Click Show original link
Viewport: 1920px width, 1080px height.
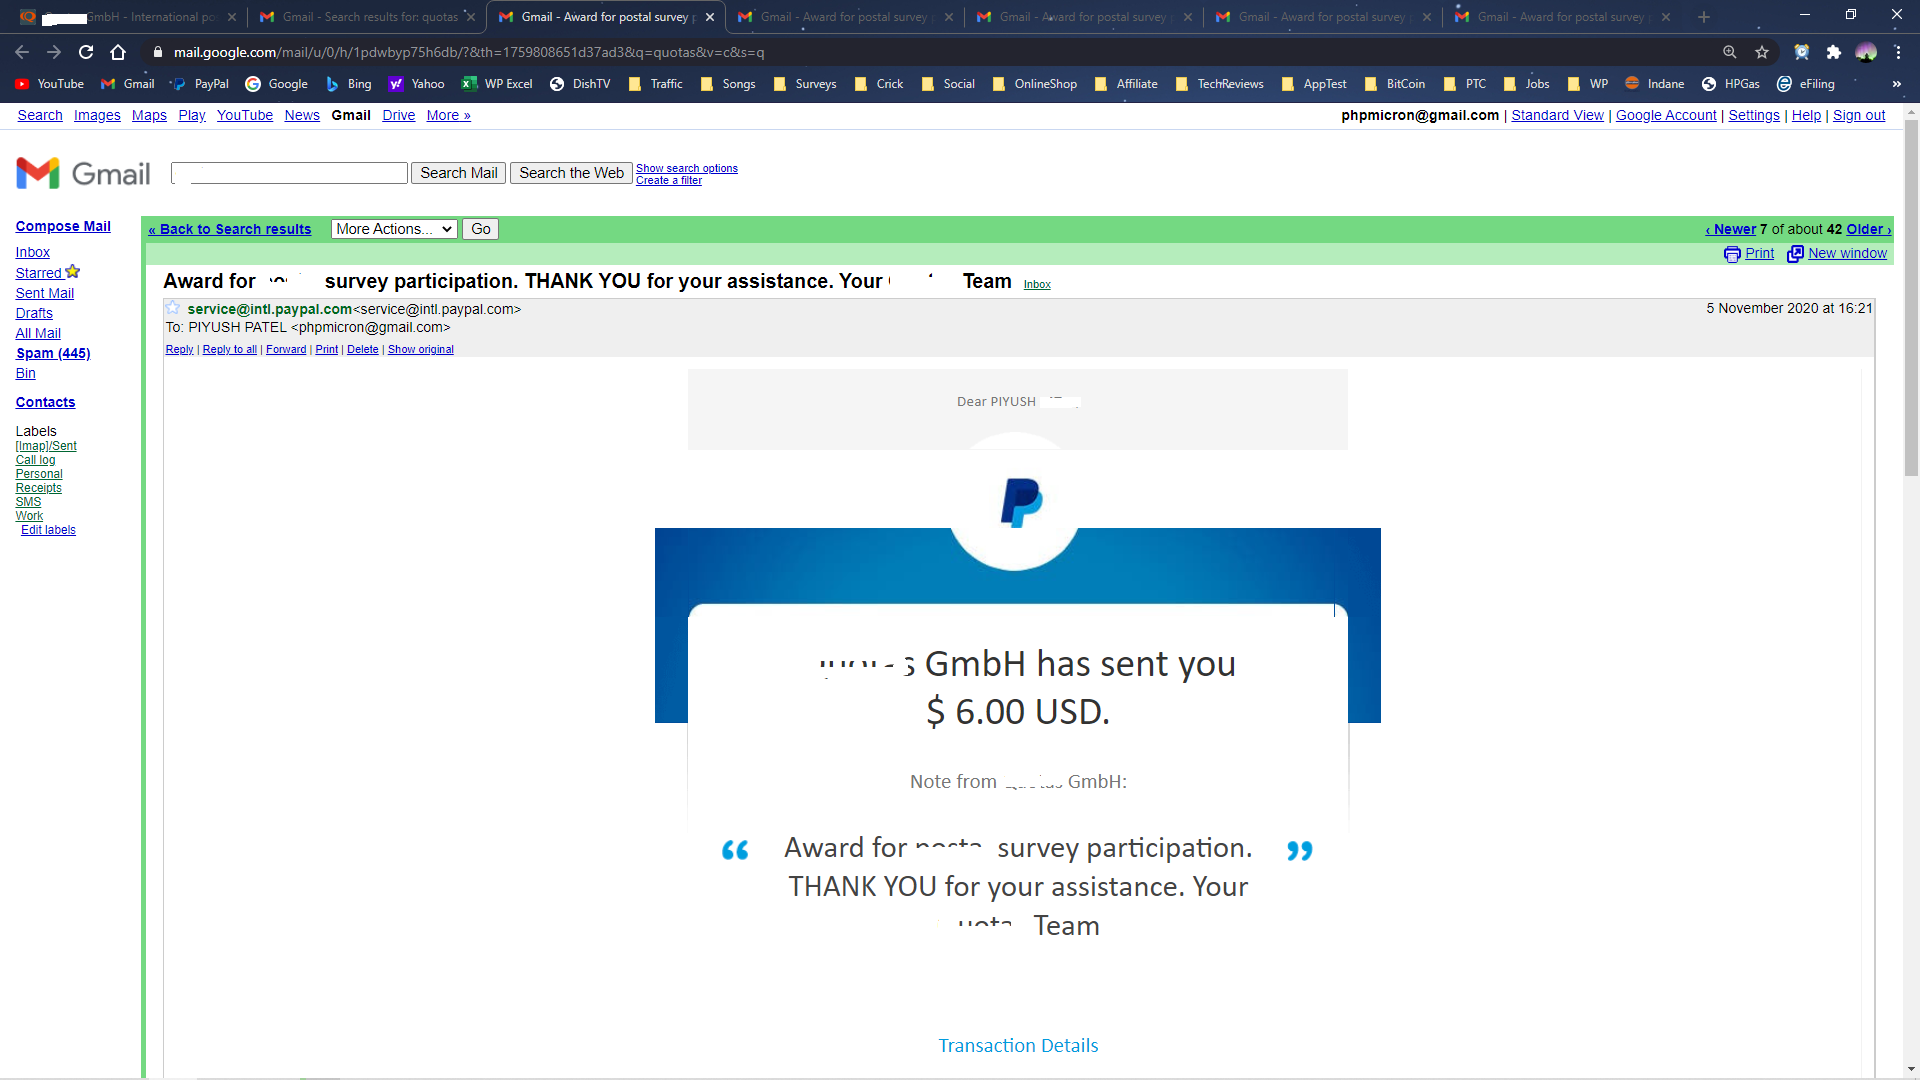(420, 349)
